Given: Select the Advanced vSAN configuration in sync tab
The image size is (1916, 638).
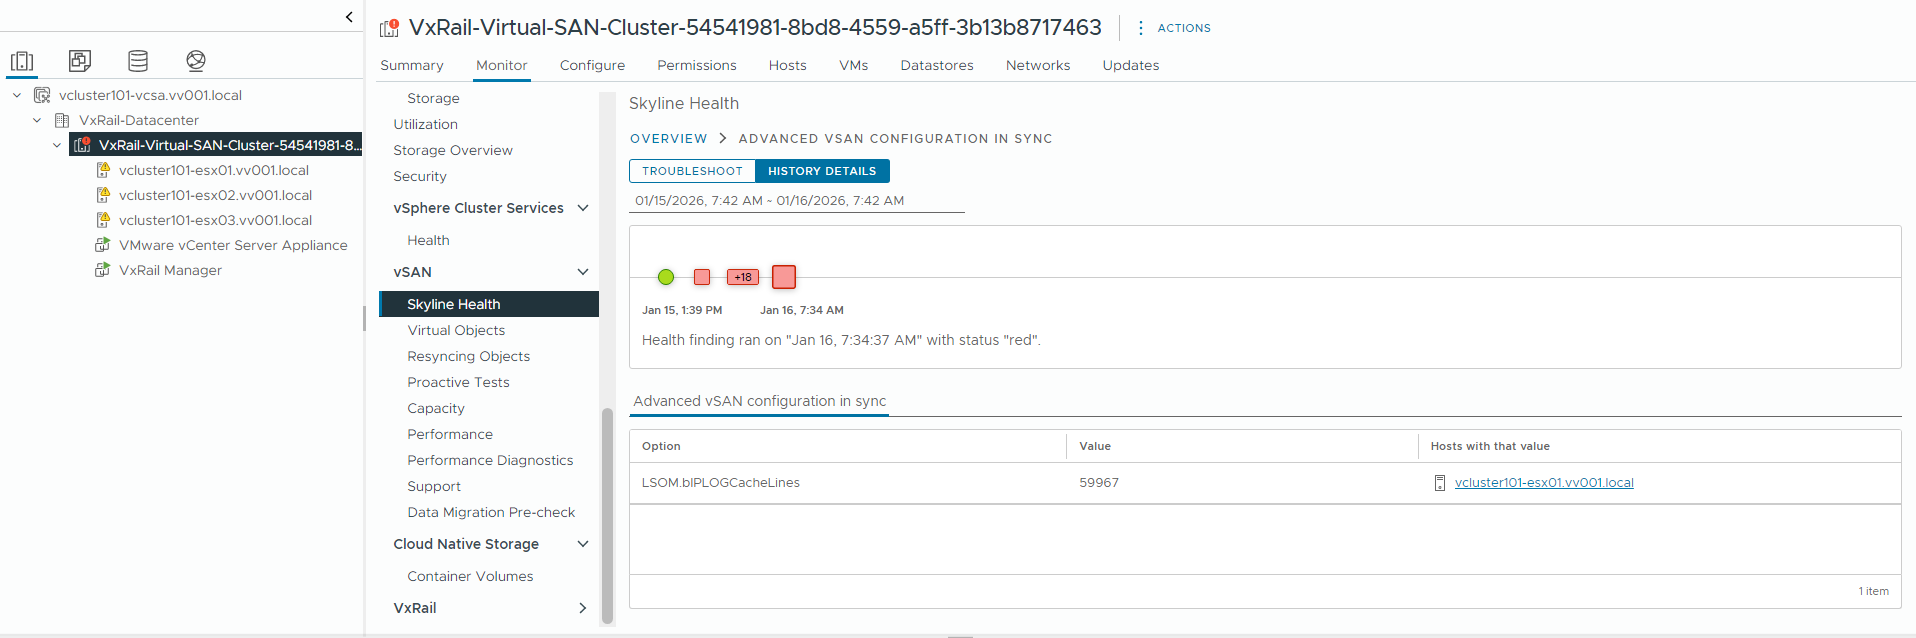Looking at the screenshot, I should click(x=760, y=401).
